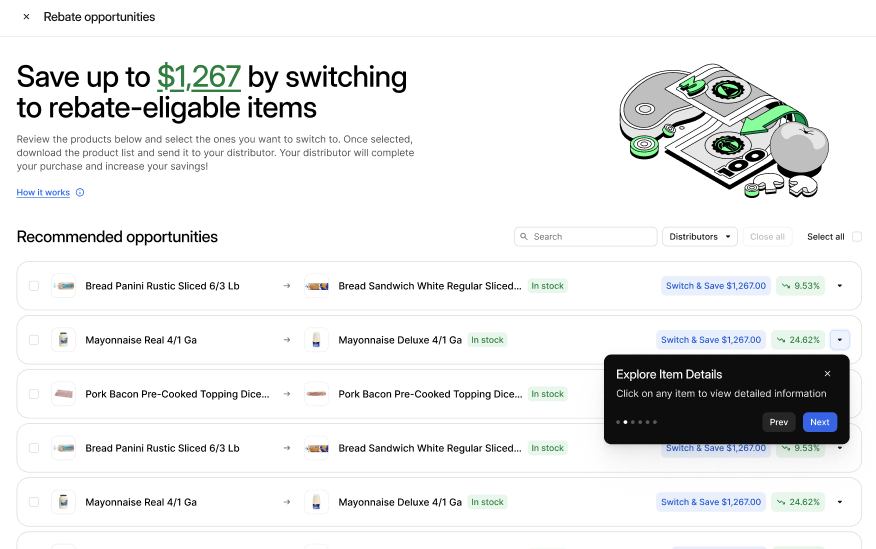876x549 pixels.
Task: Click Next in the tour tooltip
Action: [819, 422]
